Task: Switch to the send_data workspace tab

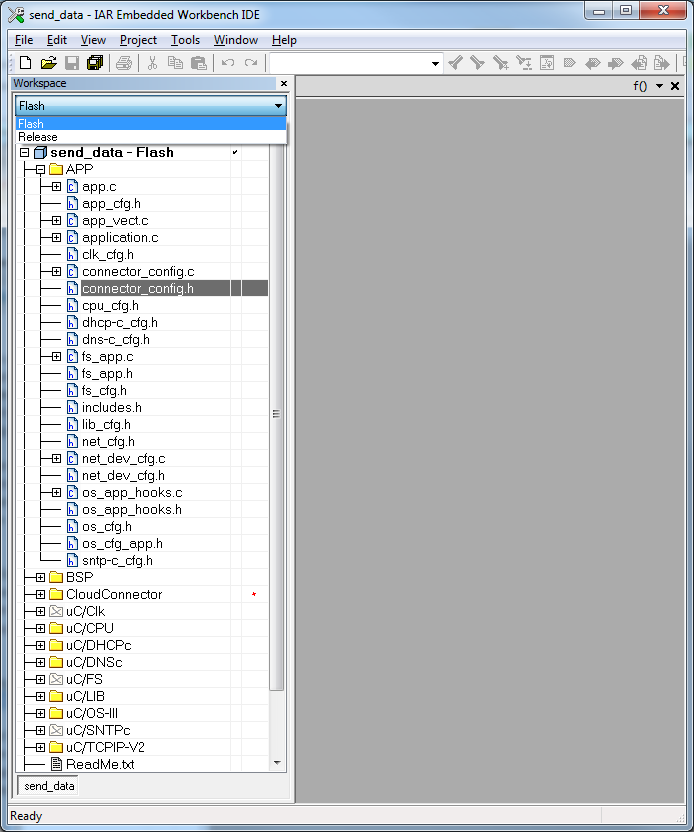Action: tap(49, 786)
